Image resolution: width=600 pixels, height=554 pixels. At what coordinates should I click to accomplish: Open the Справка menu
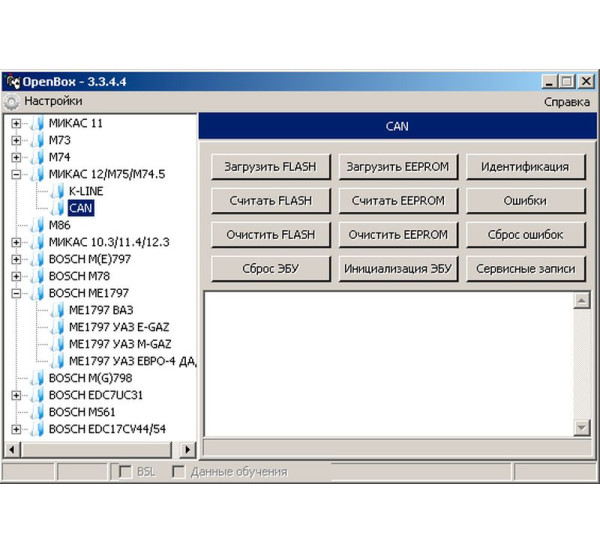point(566,101)
